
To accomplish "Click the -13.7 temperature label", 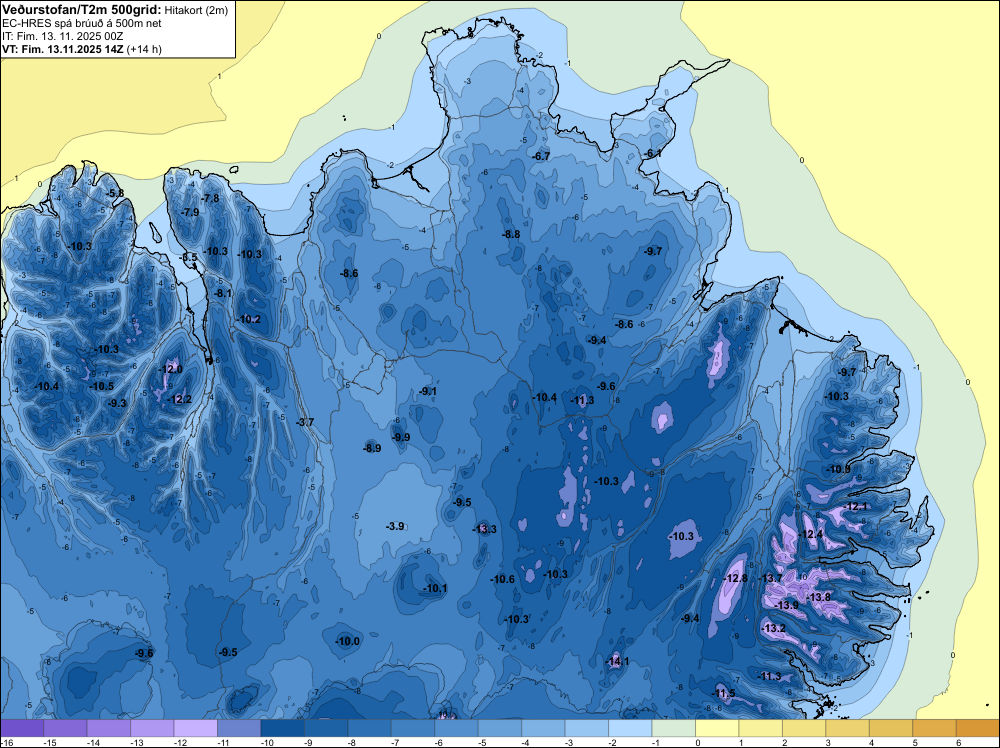I will click(770, 578).
